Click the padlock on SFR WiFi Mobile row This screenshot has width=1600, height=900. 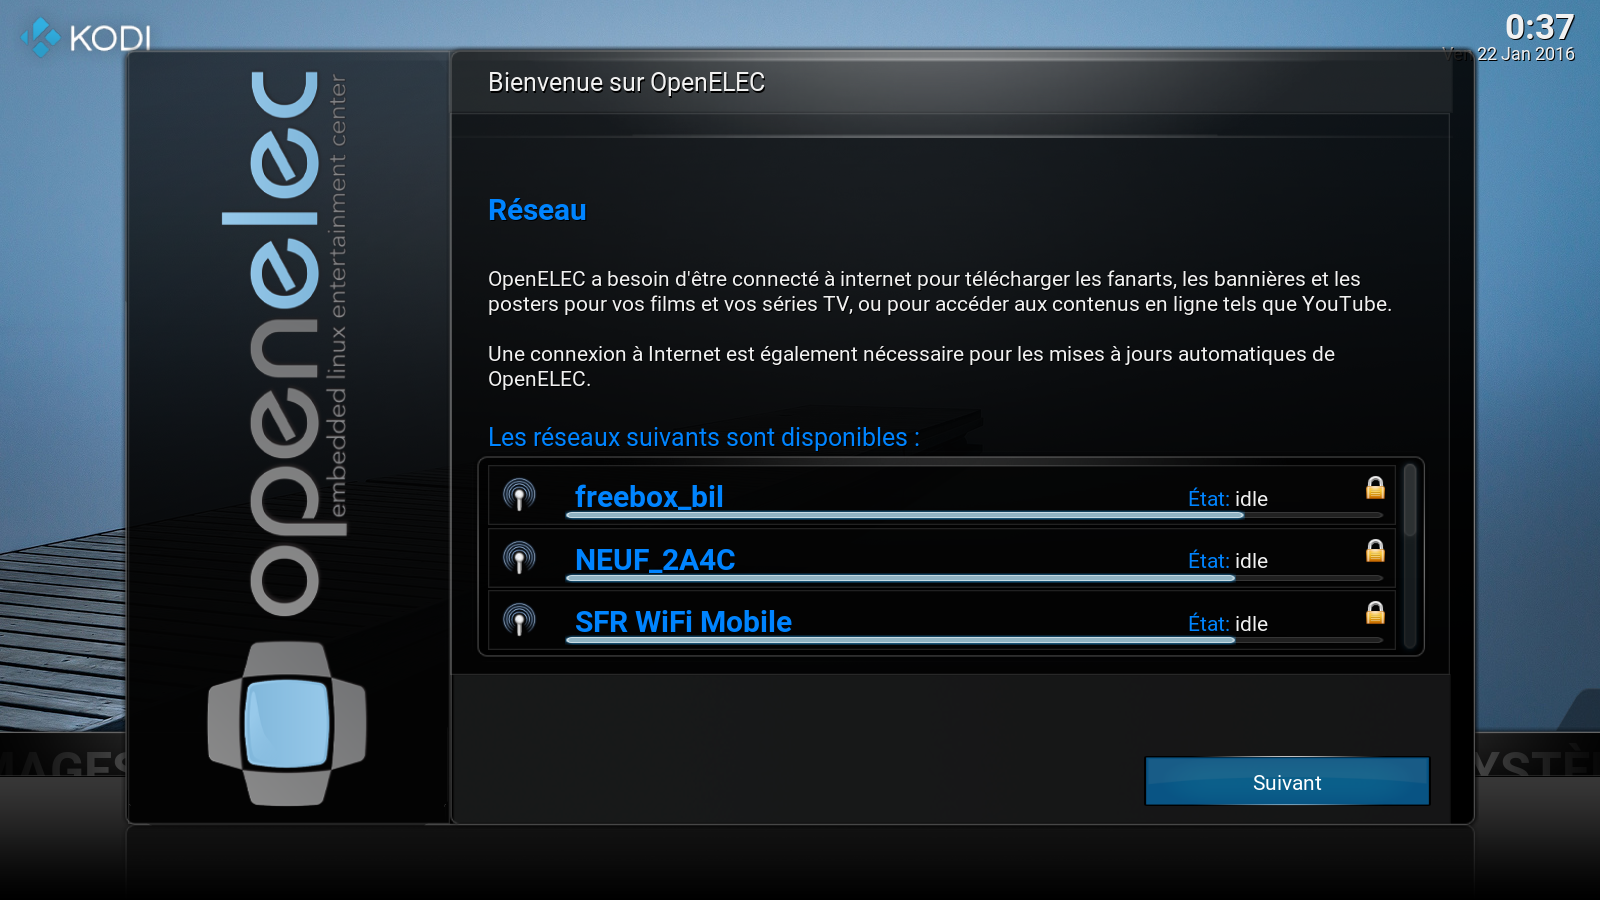pyautogui.click(x=1375, y=612)
